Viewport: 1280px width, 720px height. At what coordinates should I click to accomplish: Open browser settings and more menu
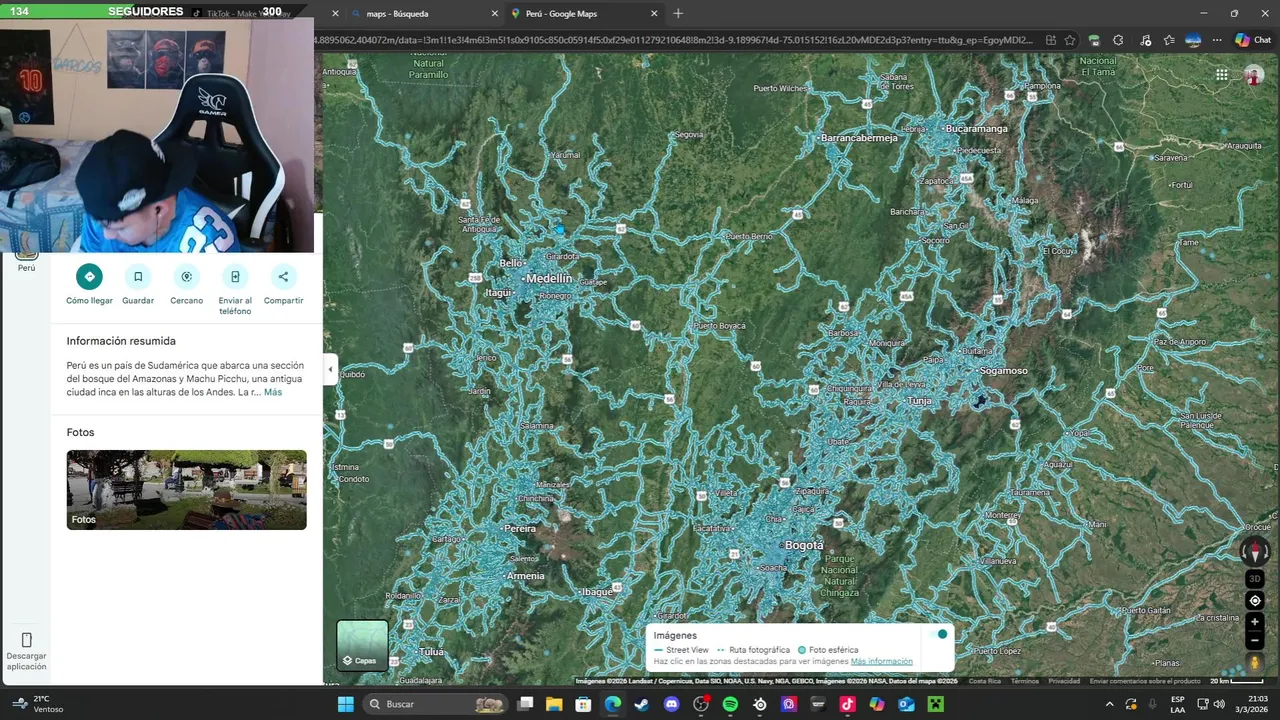click(x=1217, y=40)
